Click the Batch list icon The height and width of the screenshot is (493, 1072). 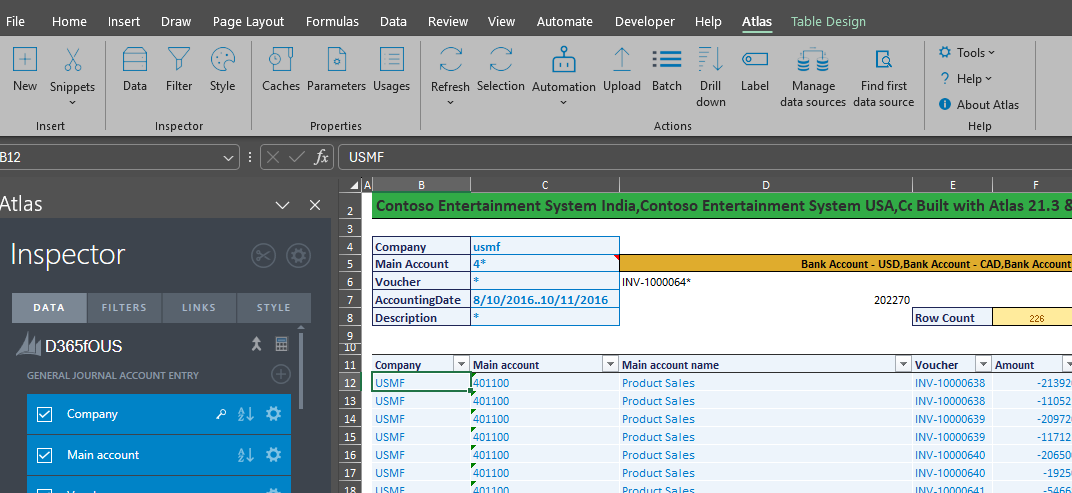667,60
